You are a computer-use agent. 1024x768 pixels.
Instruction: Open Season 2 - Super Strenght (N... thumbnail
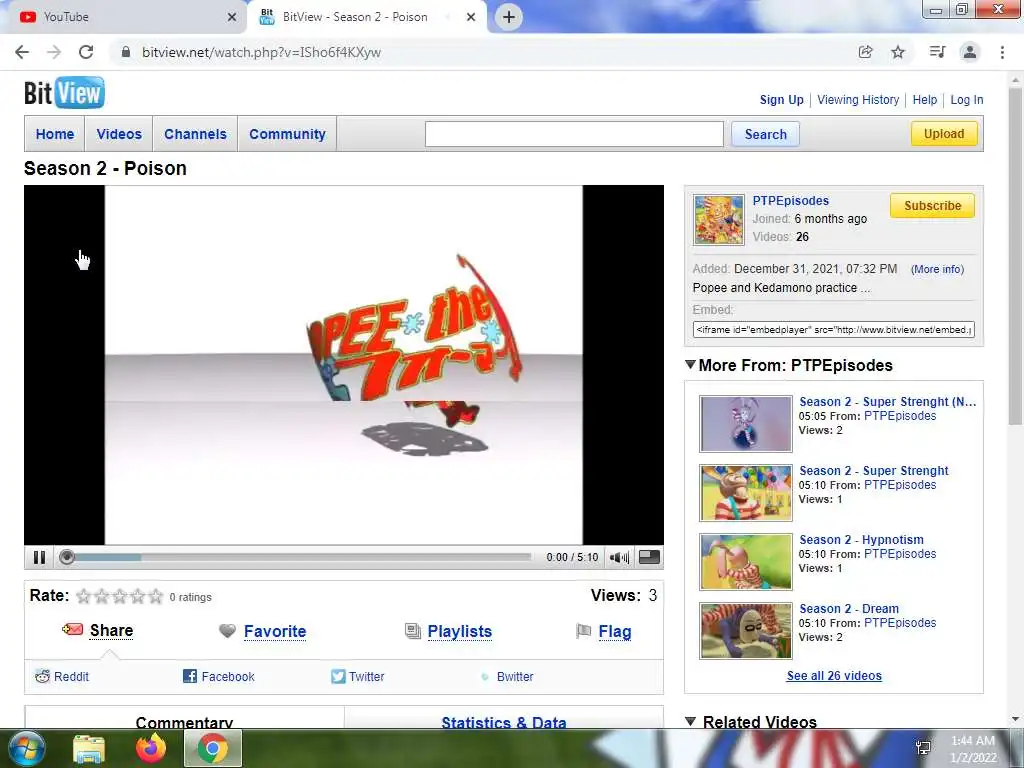(745, 424)
